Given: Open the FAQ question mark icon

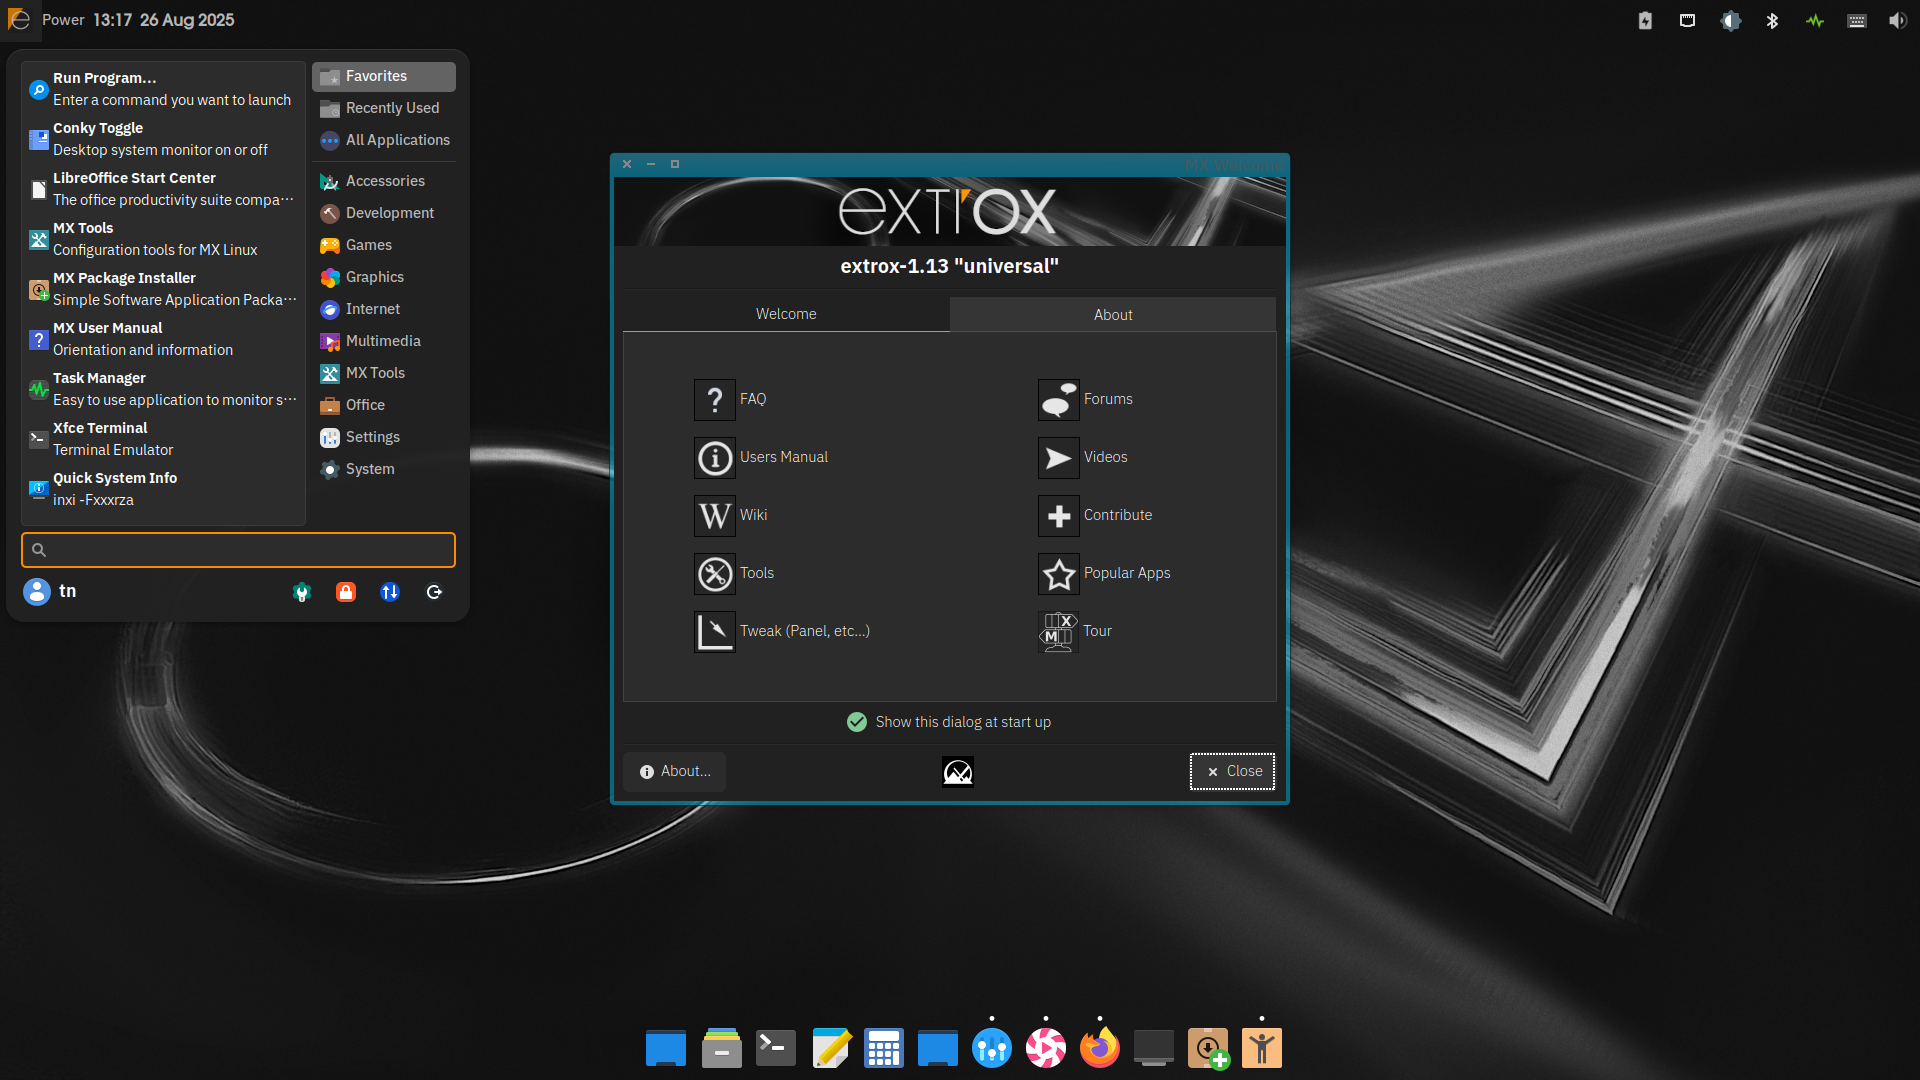Looking at the screenshot, I should pos(714,400).
